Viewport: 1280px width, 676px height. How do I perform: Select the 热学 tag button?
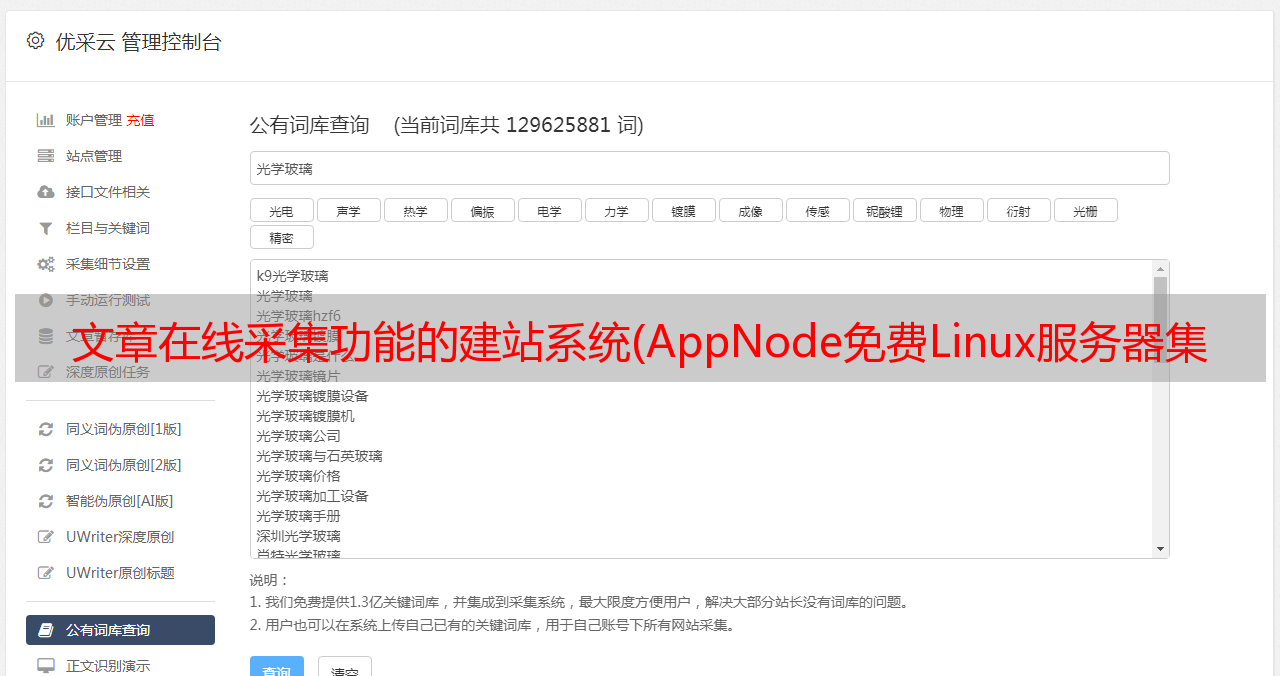[415, 210]
